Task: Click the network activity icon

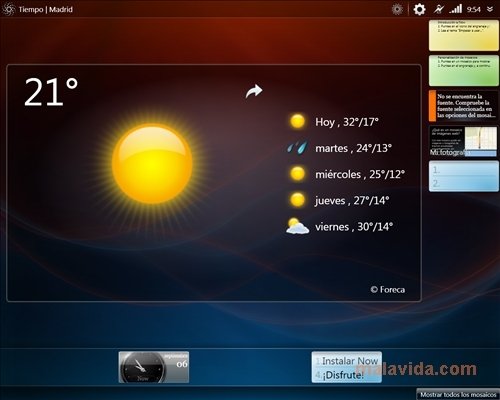Action: [439, 9]
